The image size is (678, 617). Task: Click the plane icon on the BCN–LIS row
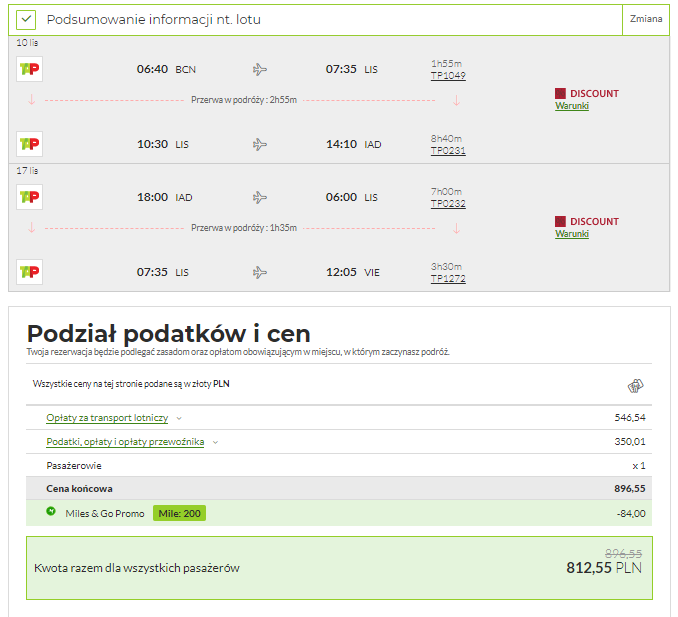[259, 69]
